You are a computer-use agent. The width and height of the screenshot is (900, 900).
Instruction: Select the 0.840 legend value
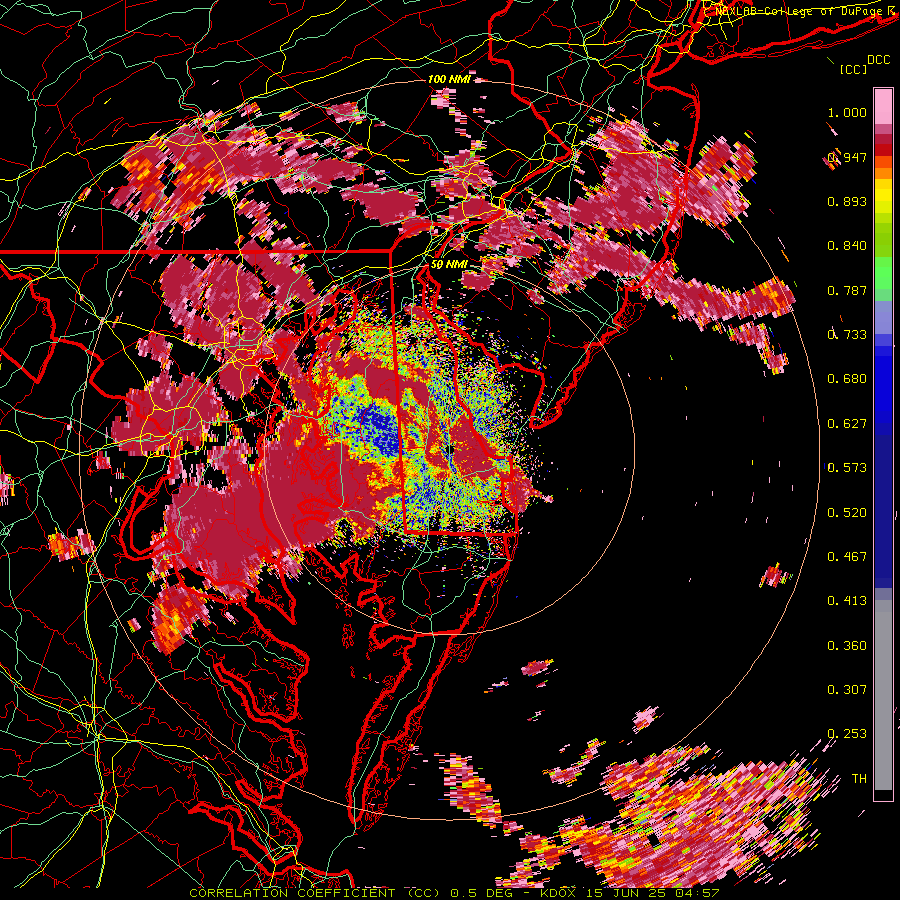click(x=847, y=246)
